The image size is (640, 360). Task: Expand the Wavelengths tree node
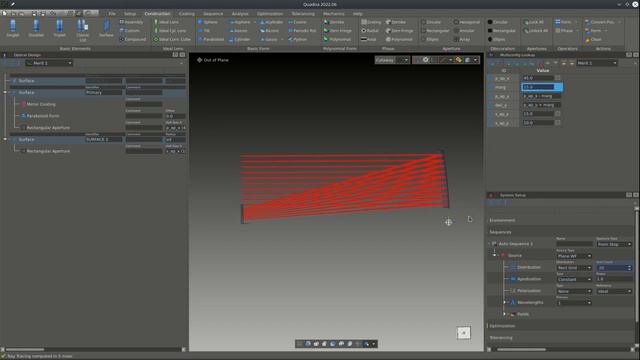504,302
